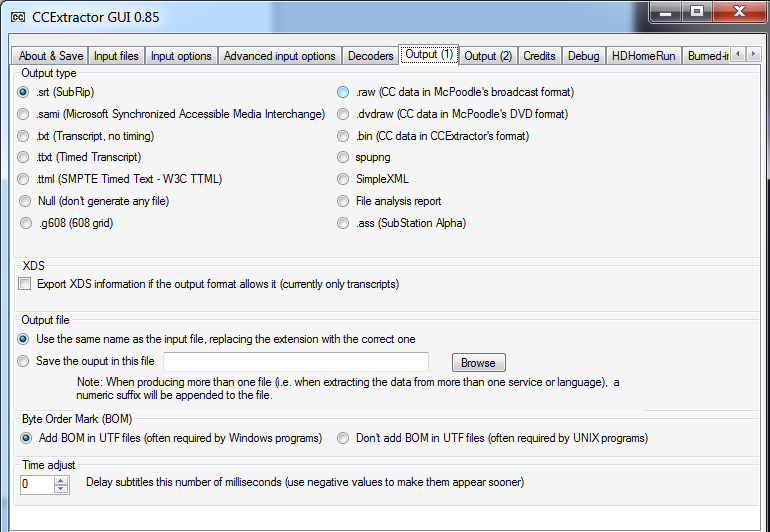Viewport: 770px width, 532px height.
Task: Open the Output (2) tab
Action: (488, 56)
